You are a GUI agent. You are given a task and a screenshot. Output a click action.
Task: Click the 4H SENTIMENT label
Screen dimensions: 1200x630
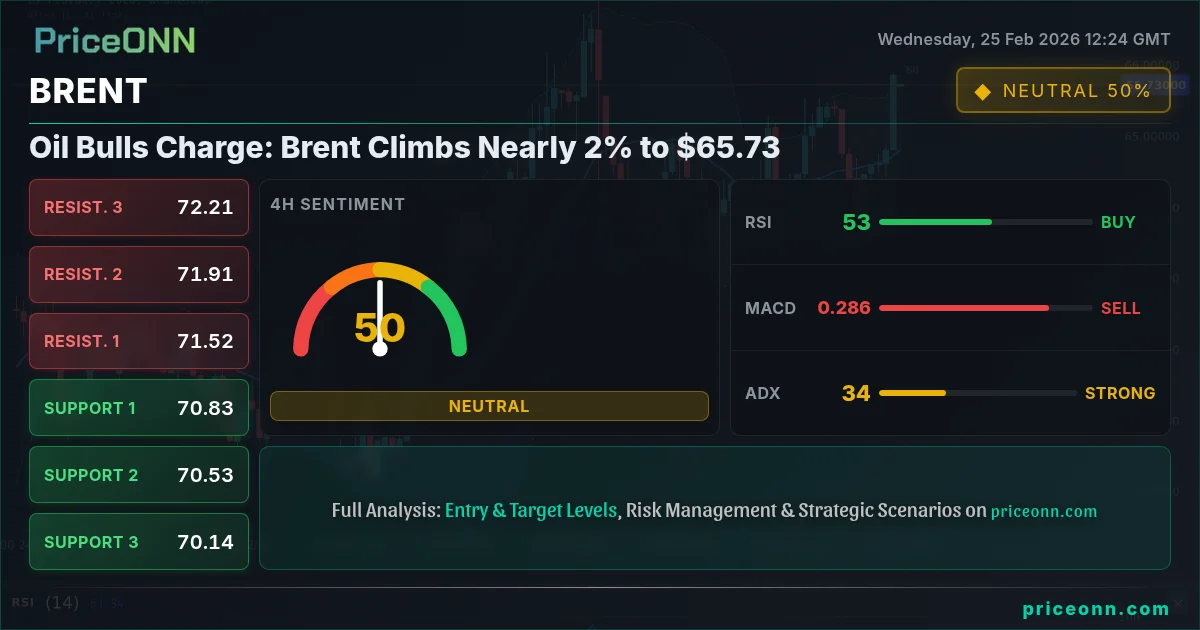click(x=338, y=204)
